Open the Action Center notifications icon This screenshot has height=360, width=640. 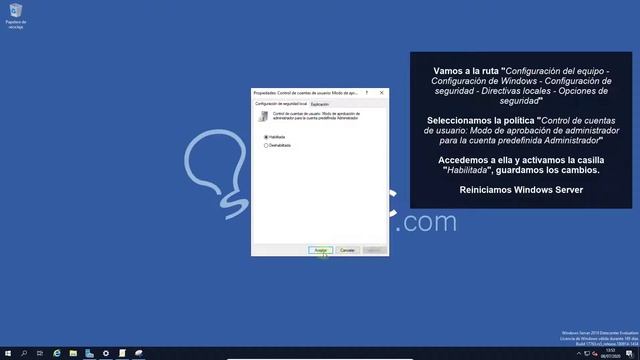click(x=629, y=354)
